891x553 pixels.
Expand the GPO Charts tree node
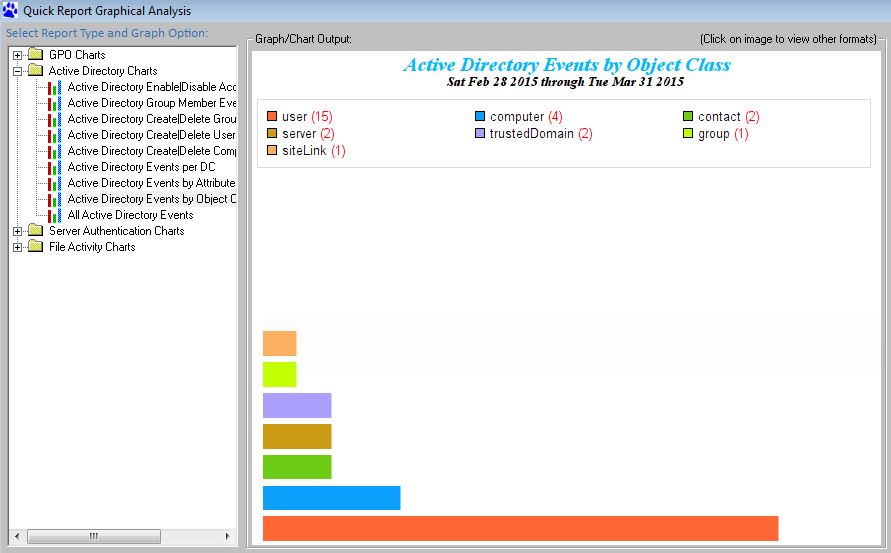(17, 55)
